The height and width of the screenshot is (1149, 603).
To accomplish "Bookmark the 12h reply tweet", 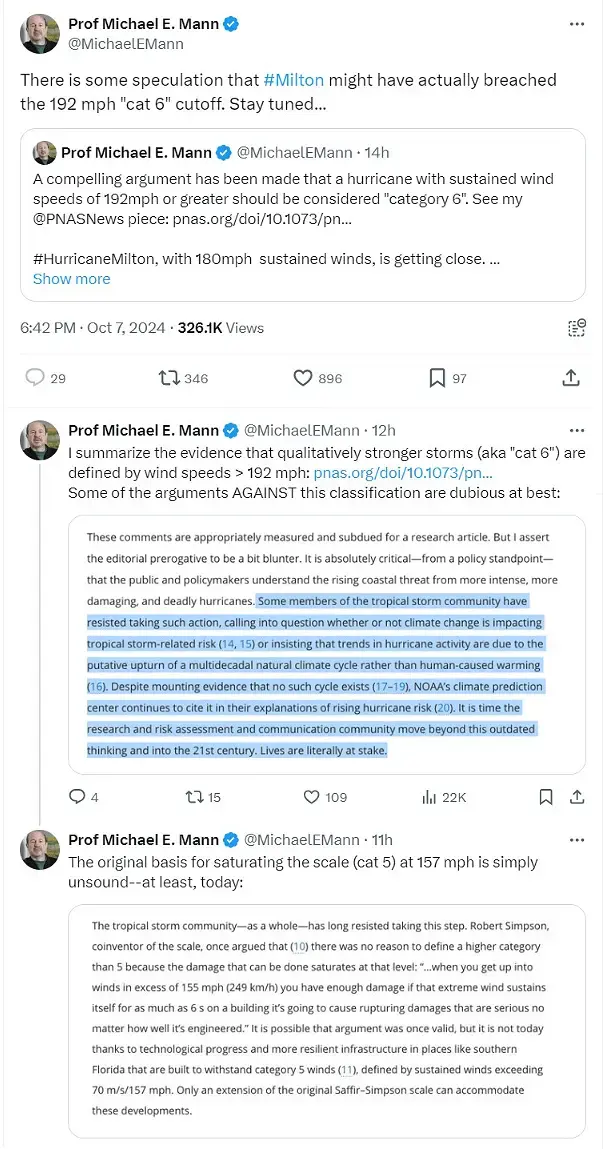I will [546, 797].
